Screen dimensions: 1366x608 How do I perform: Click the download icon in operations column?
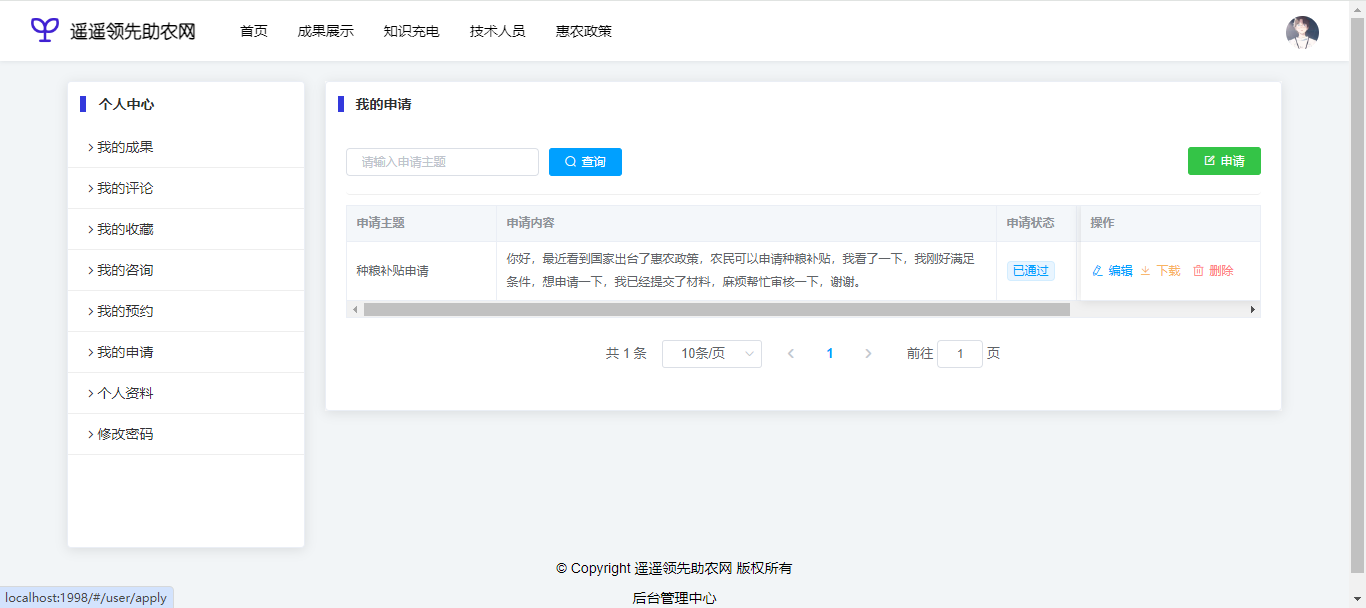coord(1146,271)
